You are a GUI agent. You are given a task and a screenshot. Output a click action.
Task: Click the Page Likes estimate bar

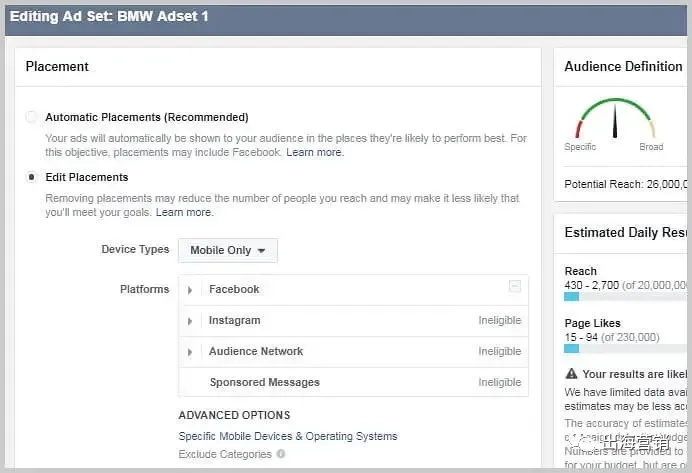pyautogui.click(x=625, y=349)
